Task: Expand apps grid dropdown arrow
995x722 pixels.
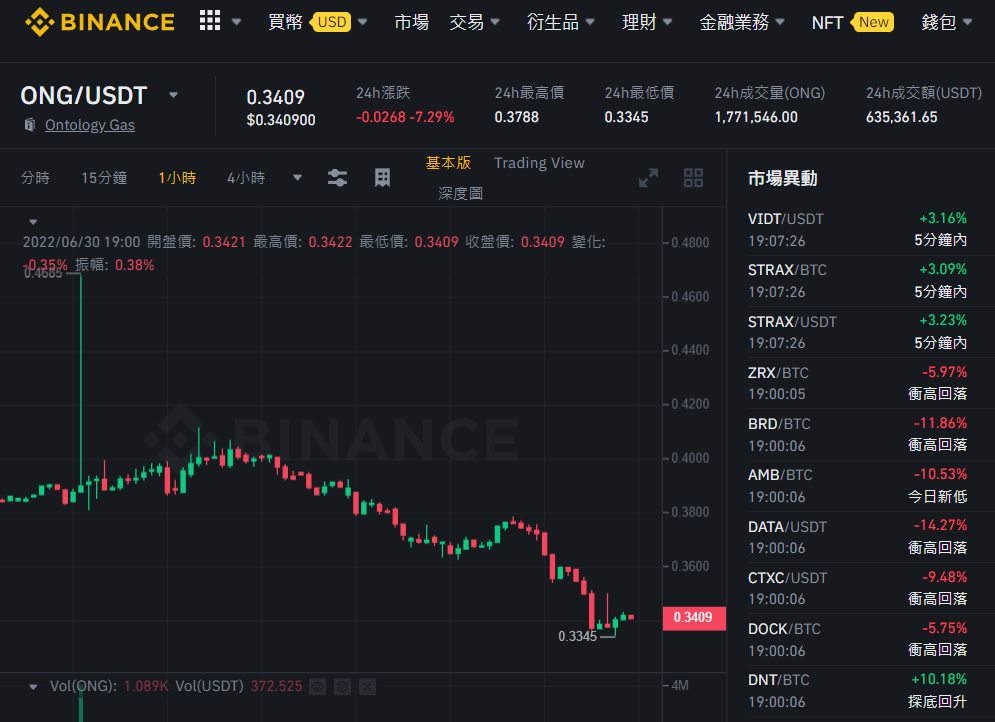Action: coord(236,22)
